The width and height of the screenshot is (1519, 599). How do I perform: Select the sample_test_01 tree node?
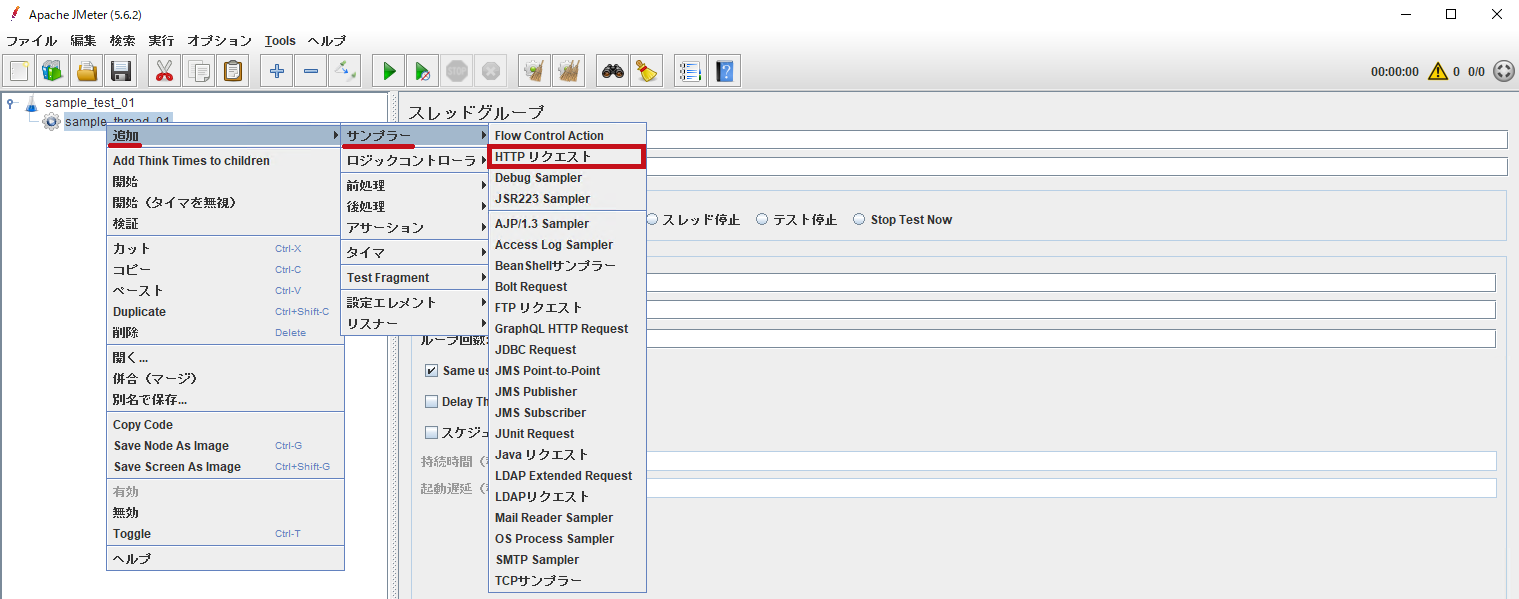coord(89,102)
